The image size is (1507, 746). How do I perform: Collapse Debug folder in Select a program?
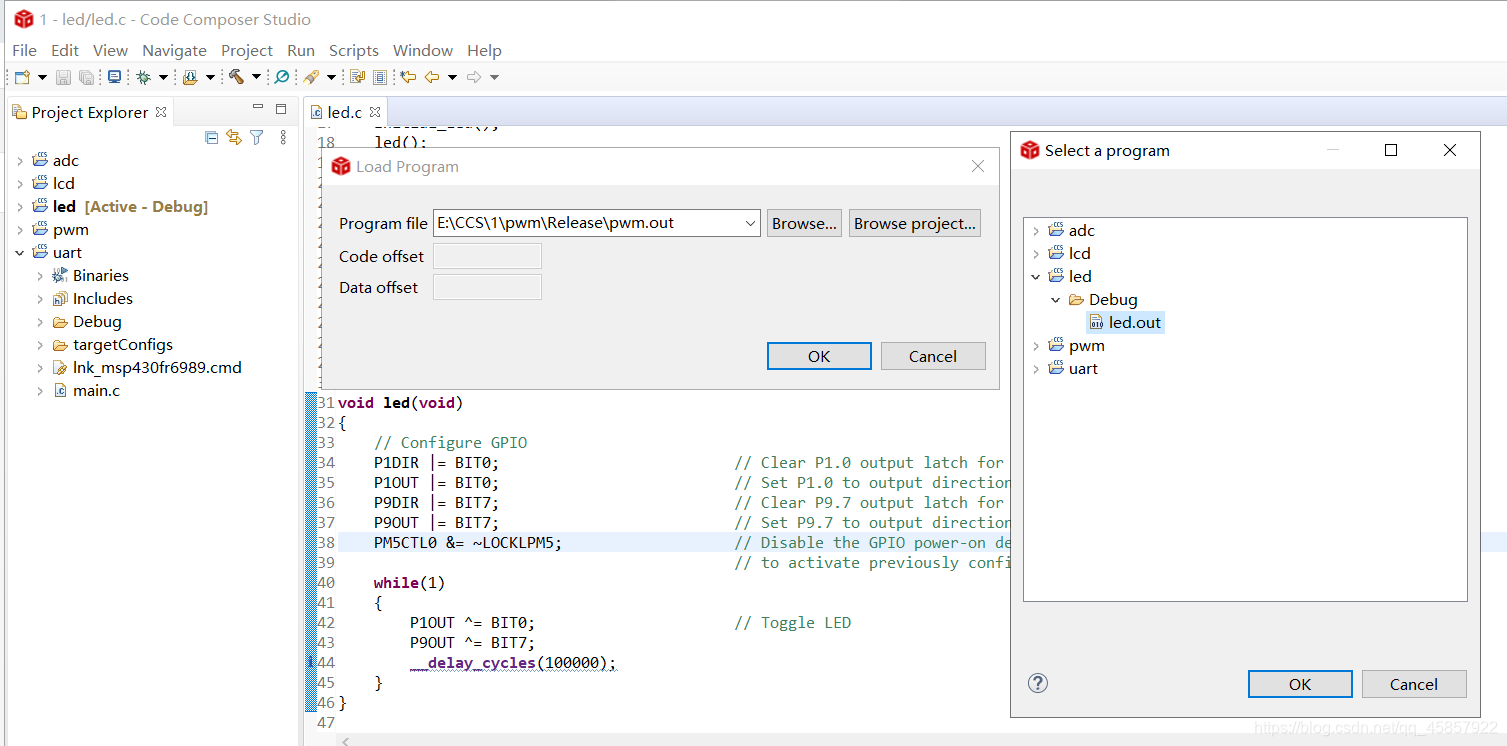click(x=1056, y=299)
